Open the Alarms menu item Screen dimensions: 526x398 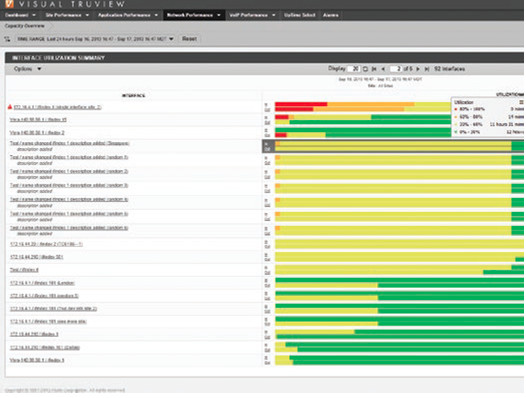point(330,15)
